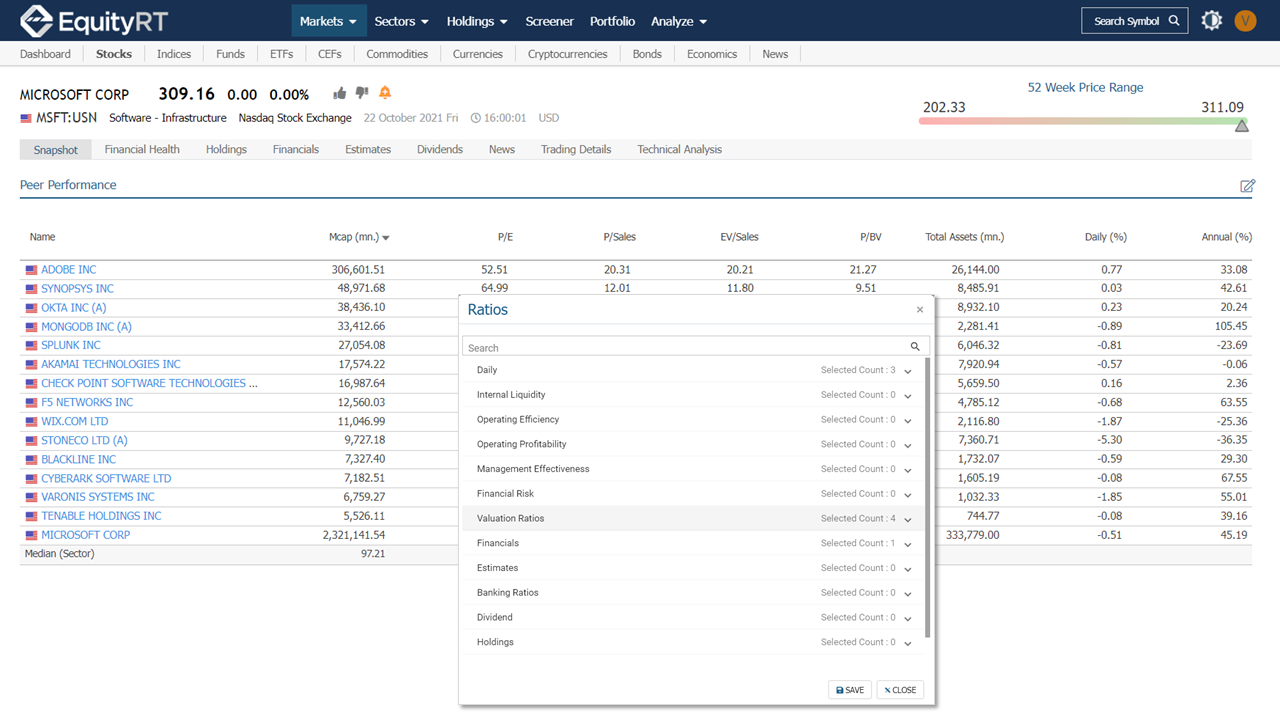Expand the Valuation Ratios group
The height and width of the screenshot is (720, 1280).
pyautogui.click(x=908, y=519)
